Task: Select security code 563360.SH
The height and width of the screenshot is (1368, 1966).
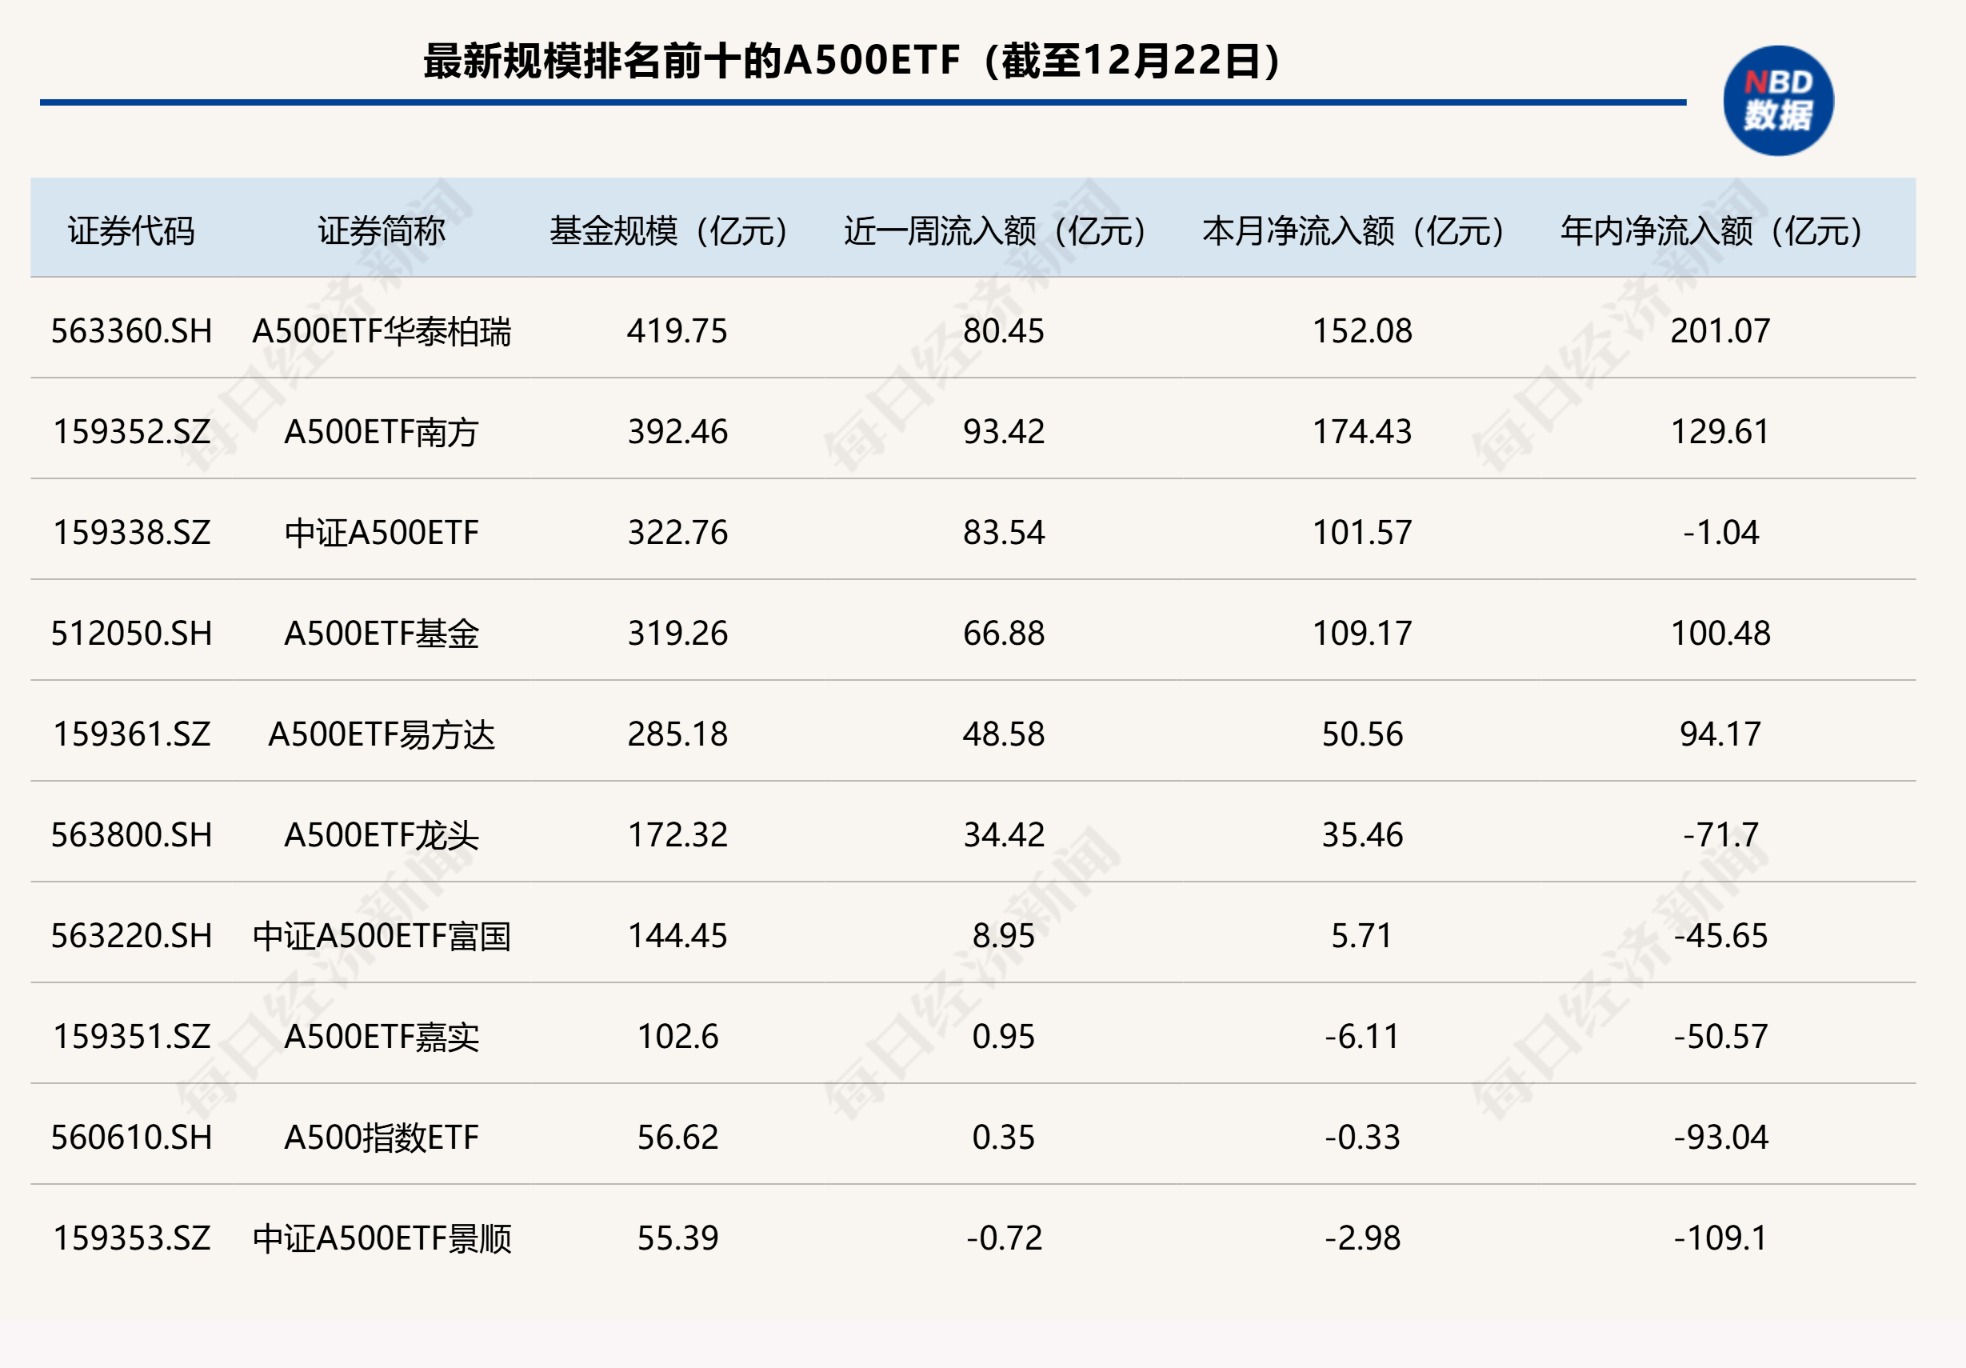Action: 131,331
